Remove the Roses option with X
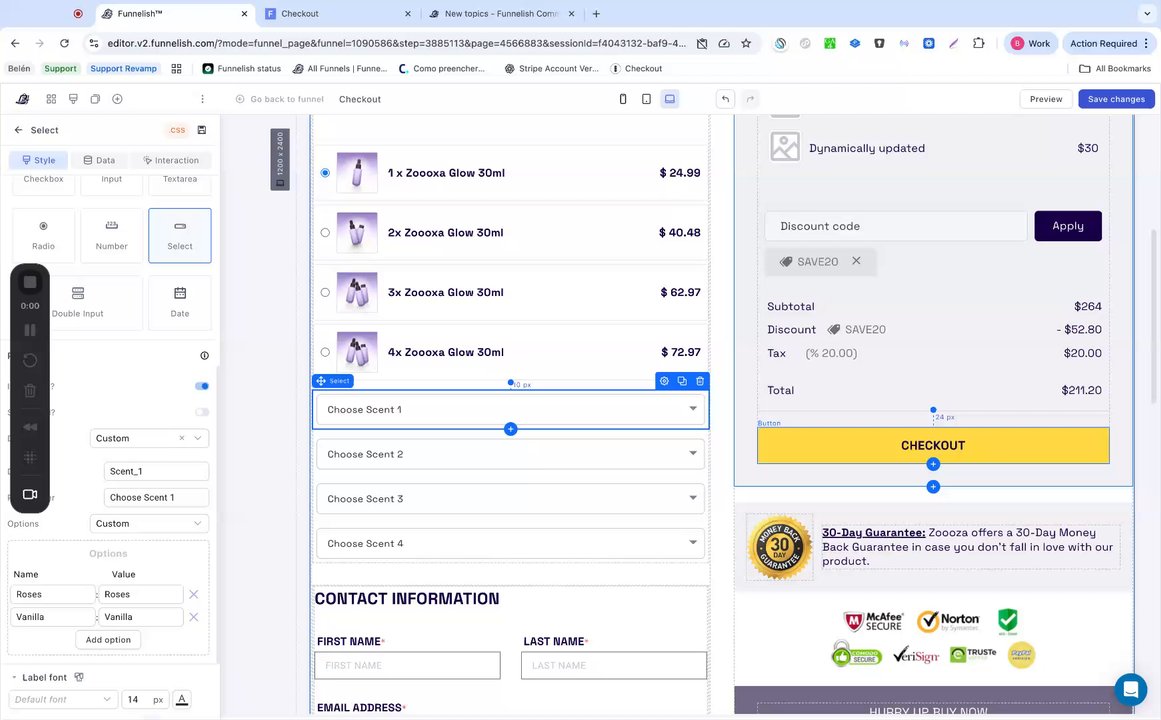 [x=193, y=594]
